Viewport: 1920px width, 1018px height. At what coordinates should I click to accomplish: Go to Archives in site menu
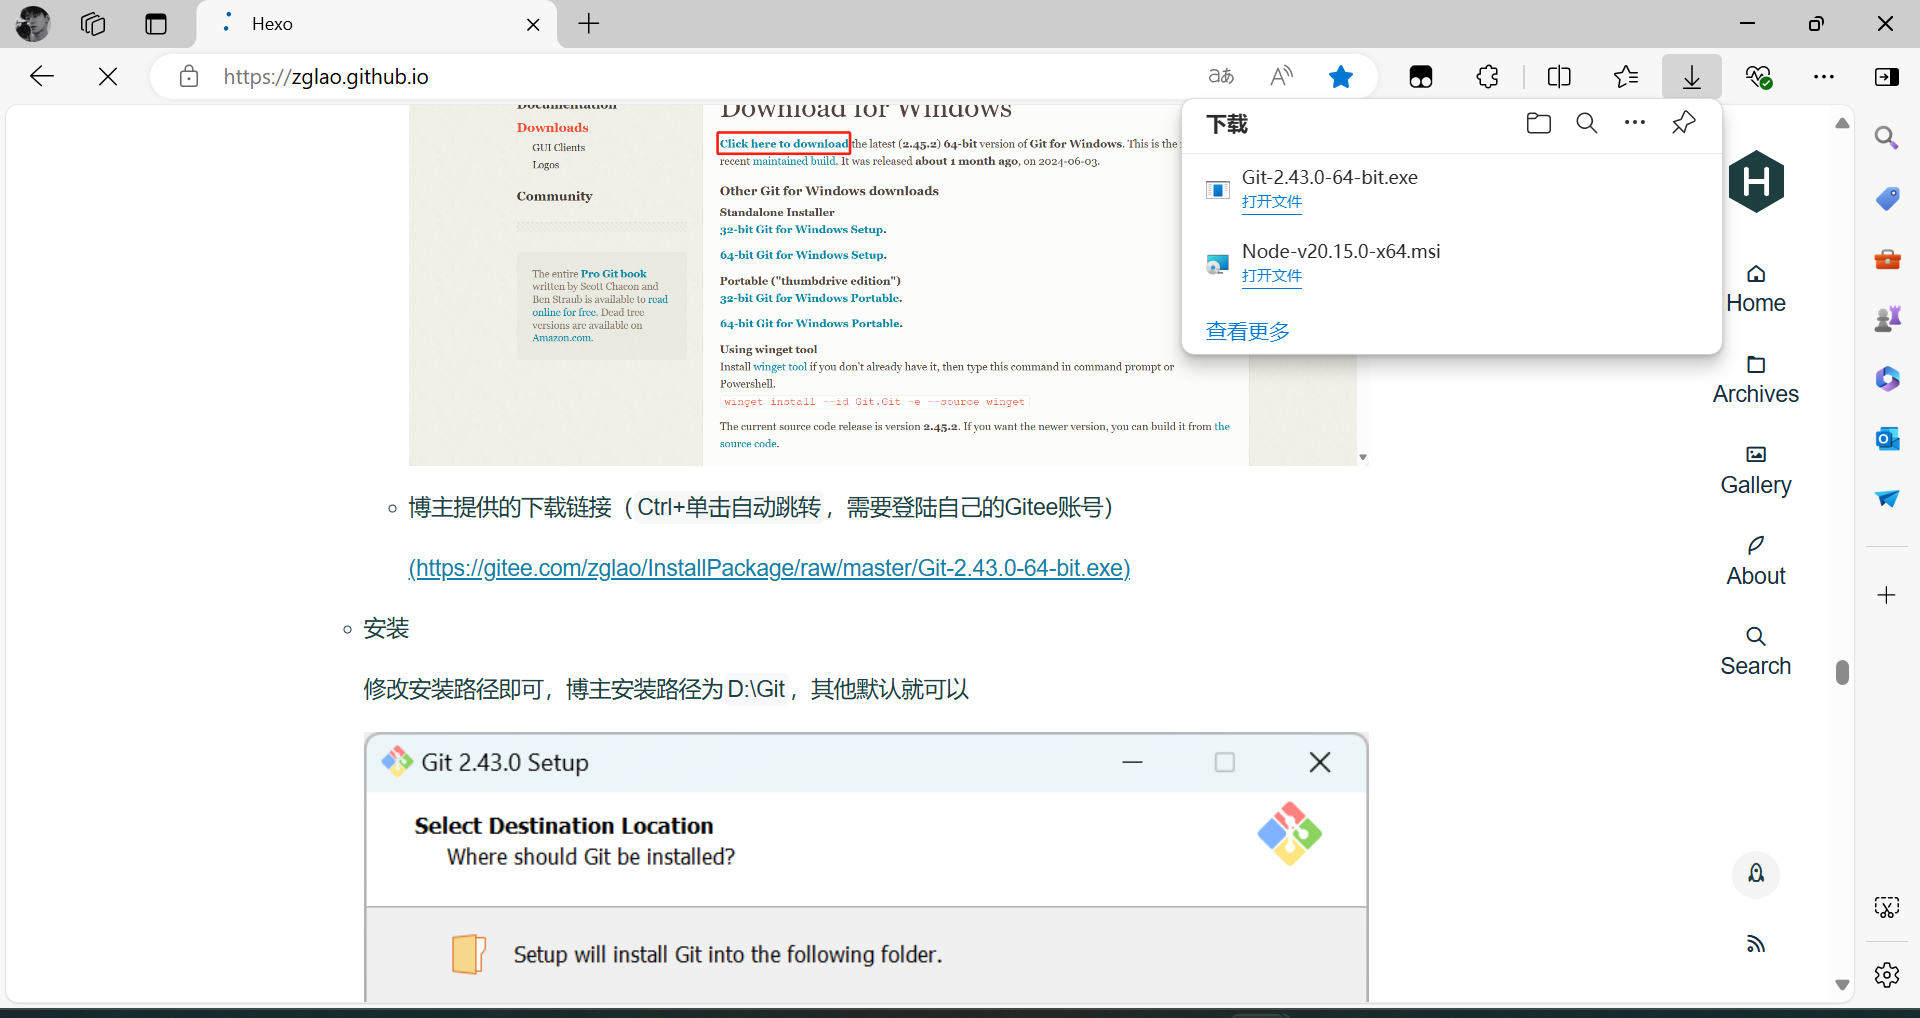pyautogui.click(x=1756, y=380)
